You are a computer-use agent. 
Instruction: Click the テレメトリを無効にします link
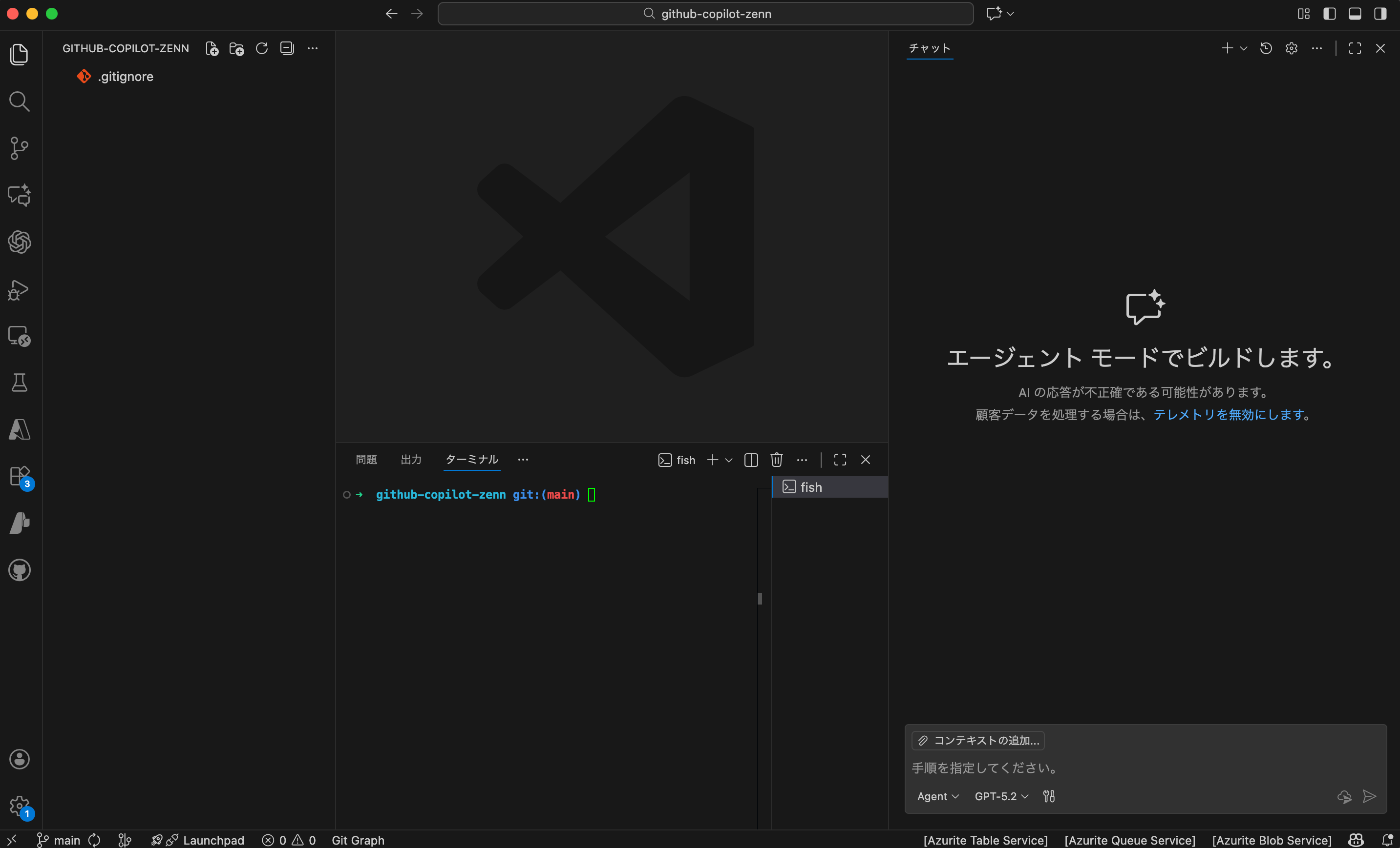[1229, 415]
